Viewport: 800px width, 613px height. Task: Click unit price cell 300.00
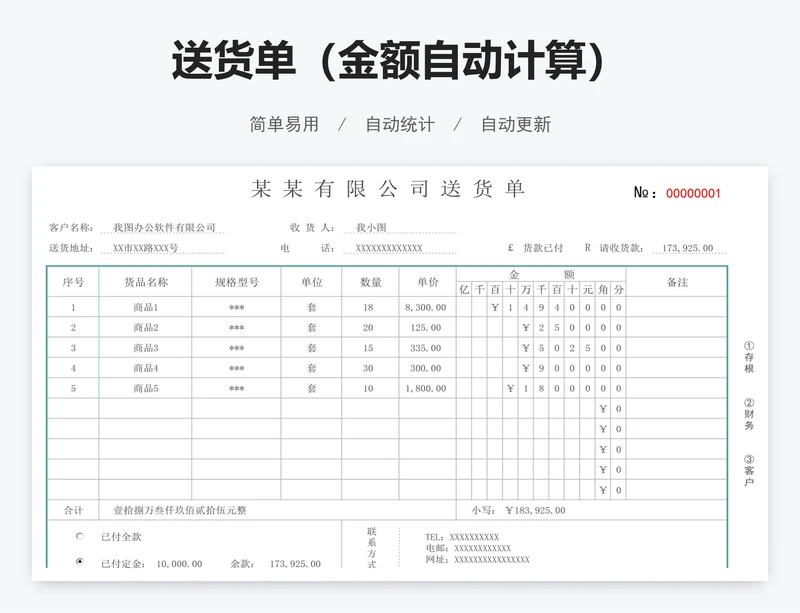[426, 368]
